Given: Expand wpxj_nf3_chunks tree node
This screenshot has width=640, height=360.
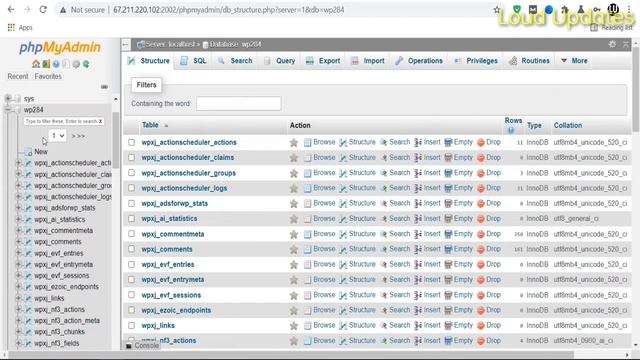Looking at the screenshot, I should tap(18, 332).
